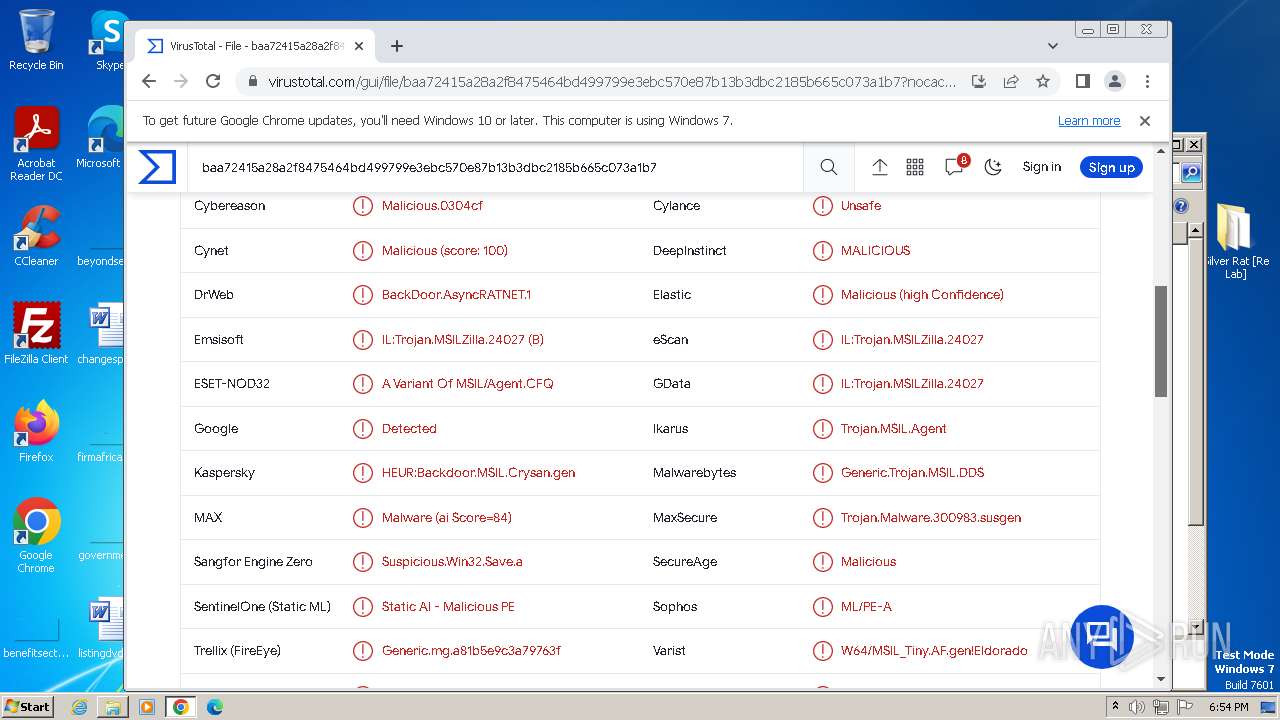Go back with browser back arrow
Viewport: 1280px width, 720px height.
tap(149, 81)
